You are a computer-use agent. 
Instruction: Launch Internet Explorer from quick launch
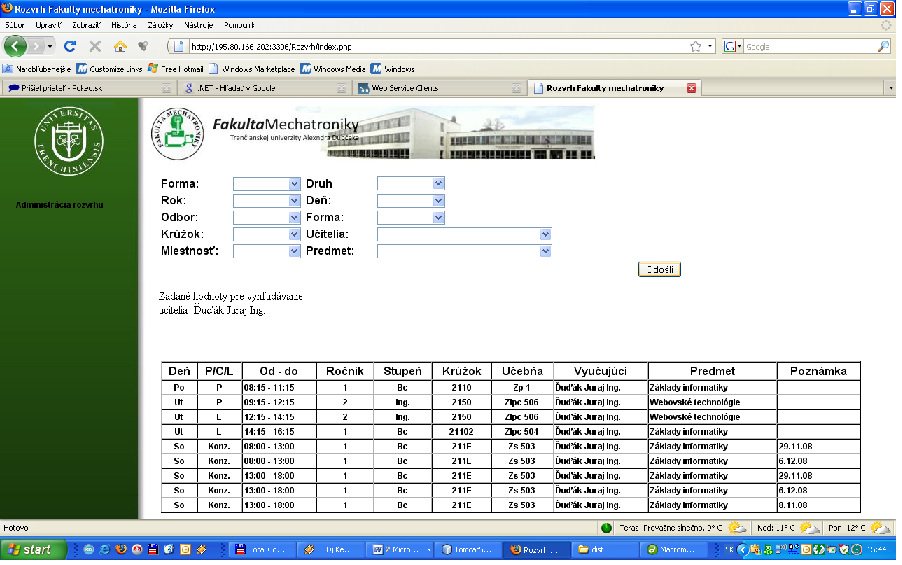pyautogui.click(x=105, y=549)
